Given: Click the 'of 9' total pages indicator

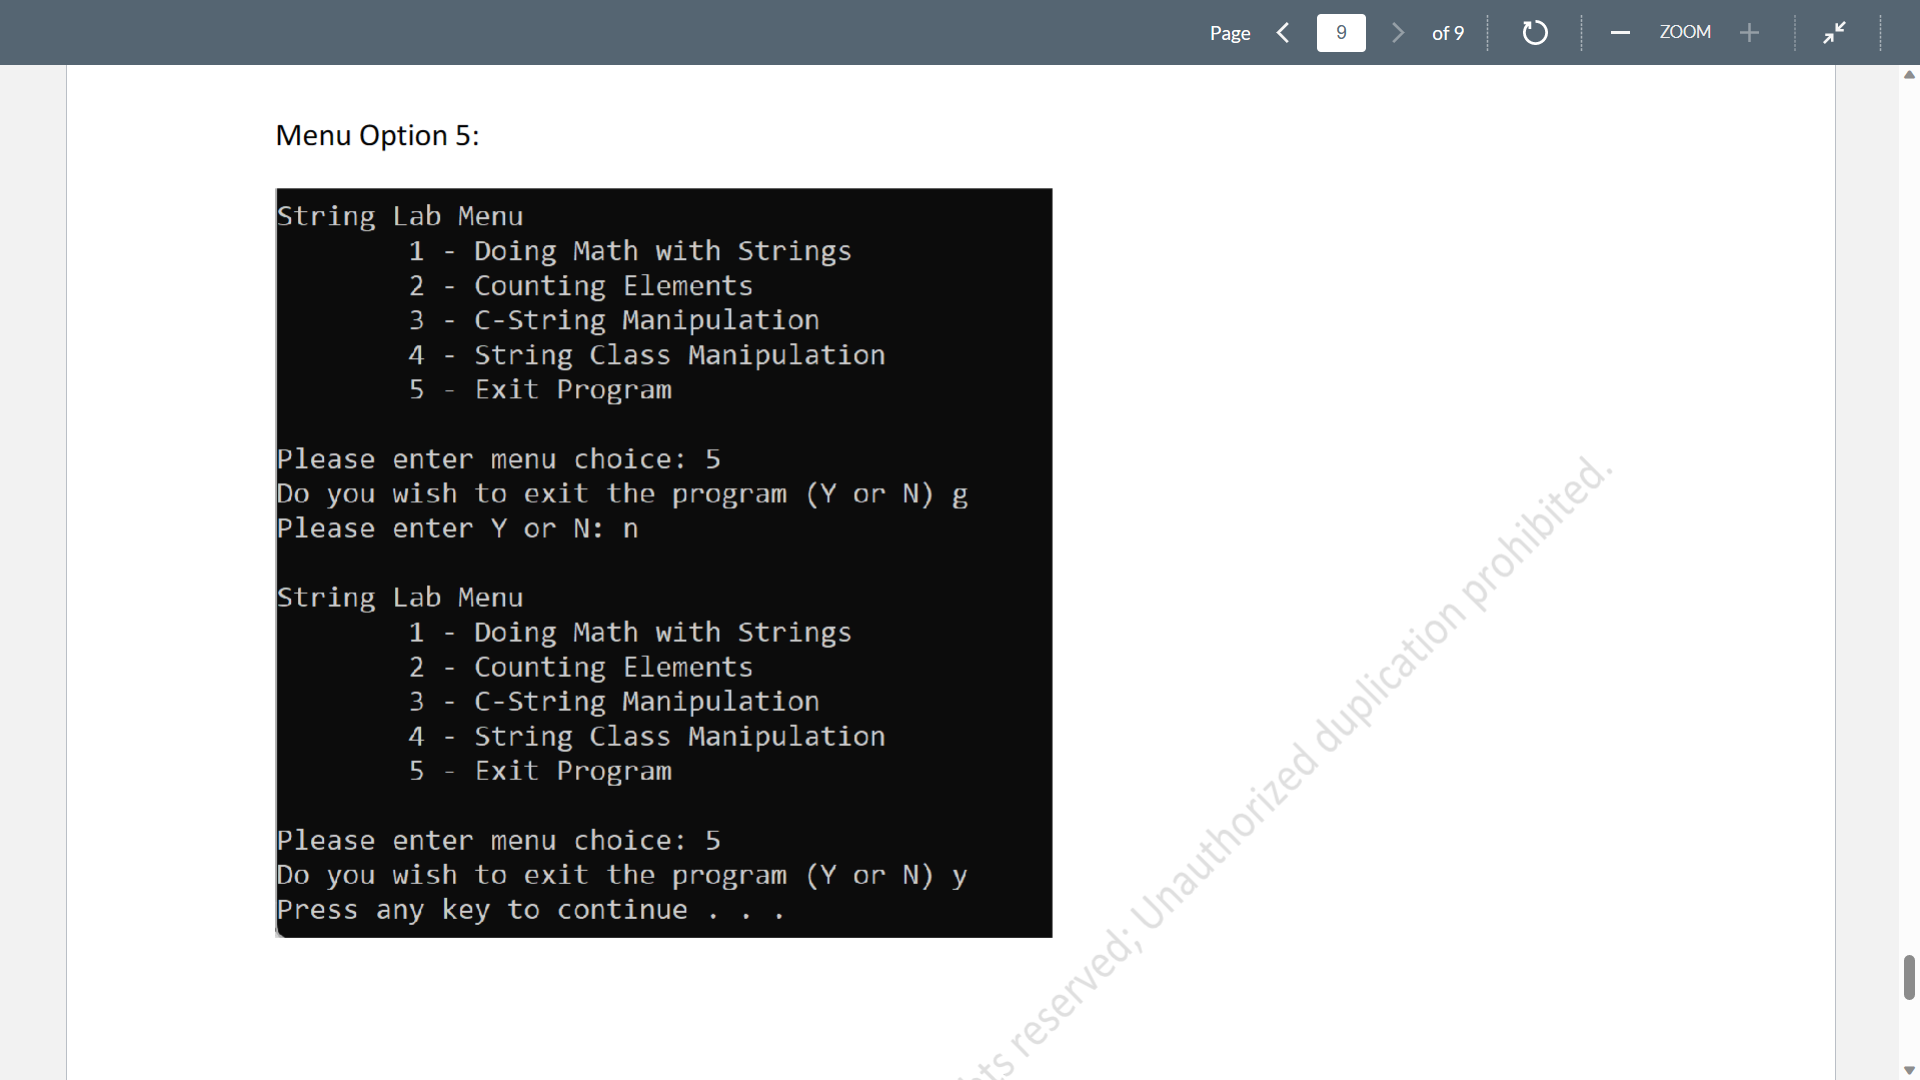Looking at the screenshot, I should coord(1448,32).
